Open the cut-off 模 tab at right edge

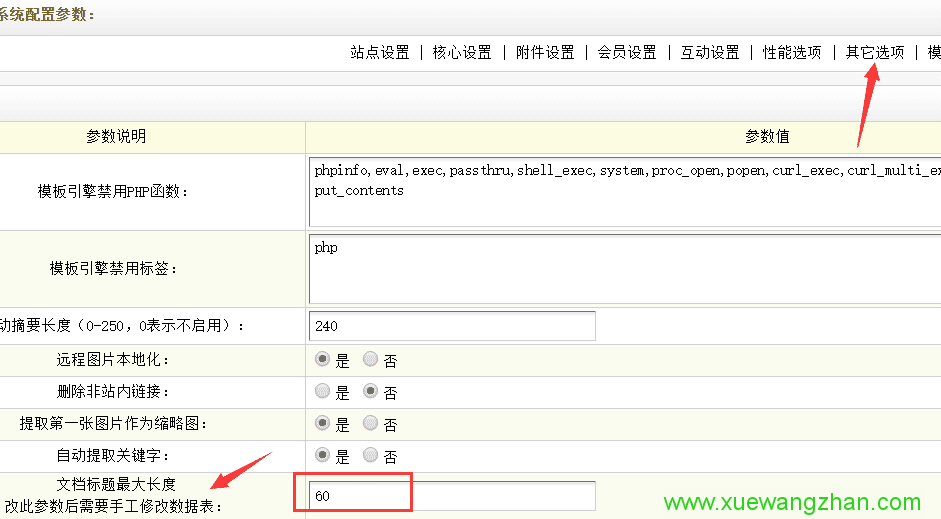[934, 53]
